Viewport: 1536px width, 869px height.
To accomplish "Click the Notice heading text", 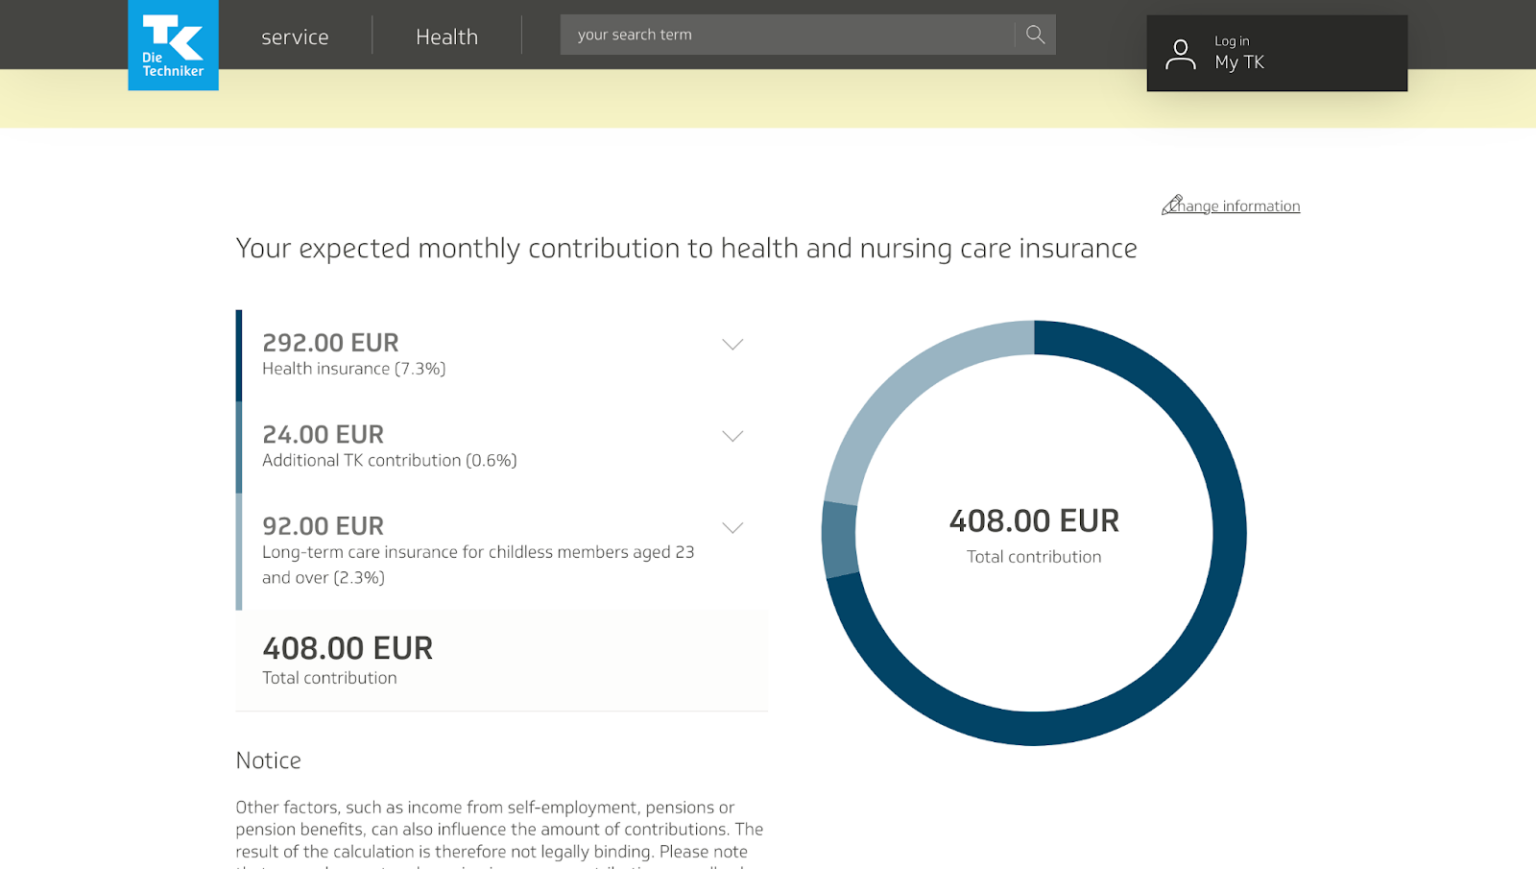I will point(268,760).
